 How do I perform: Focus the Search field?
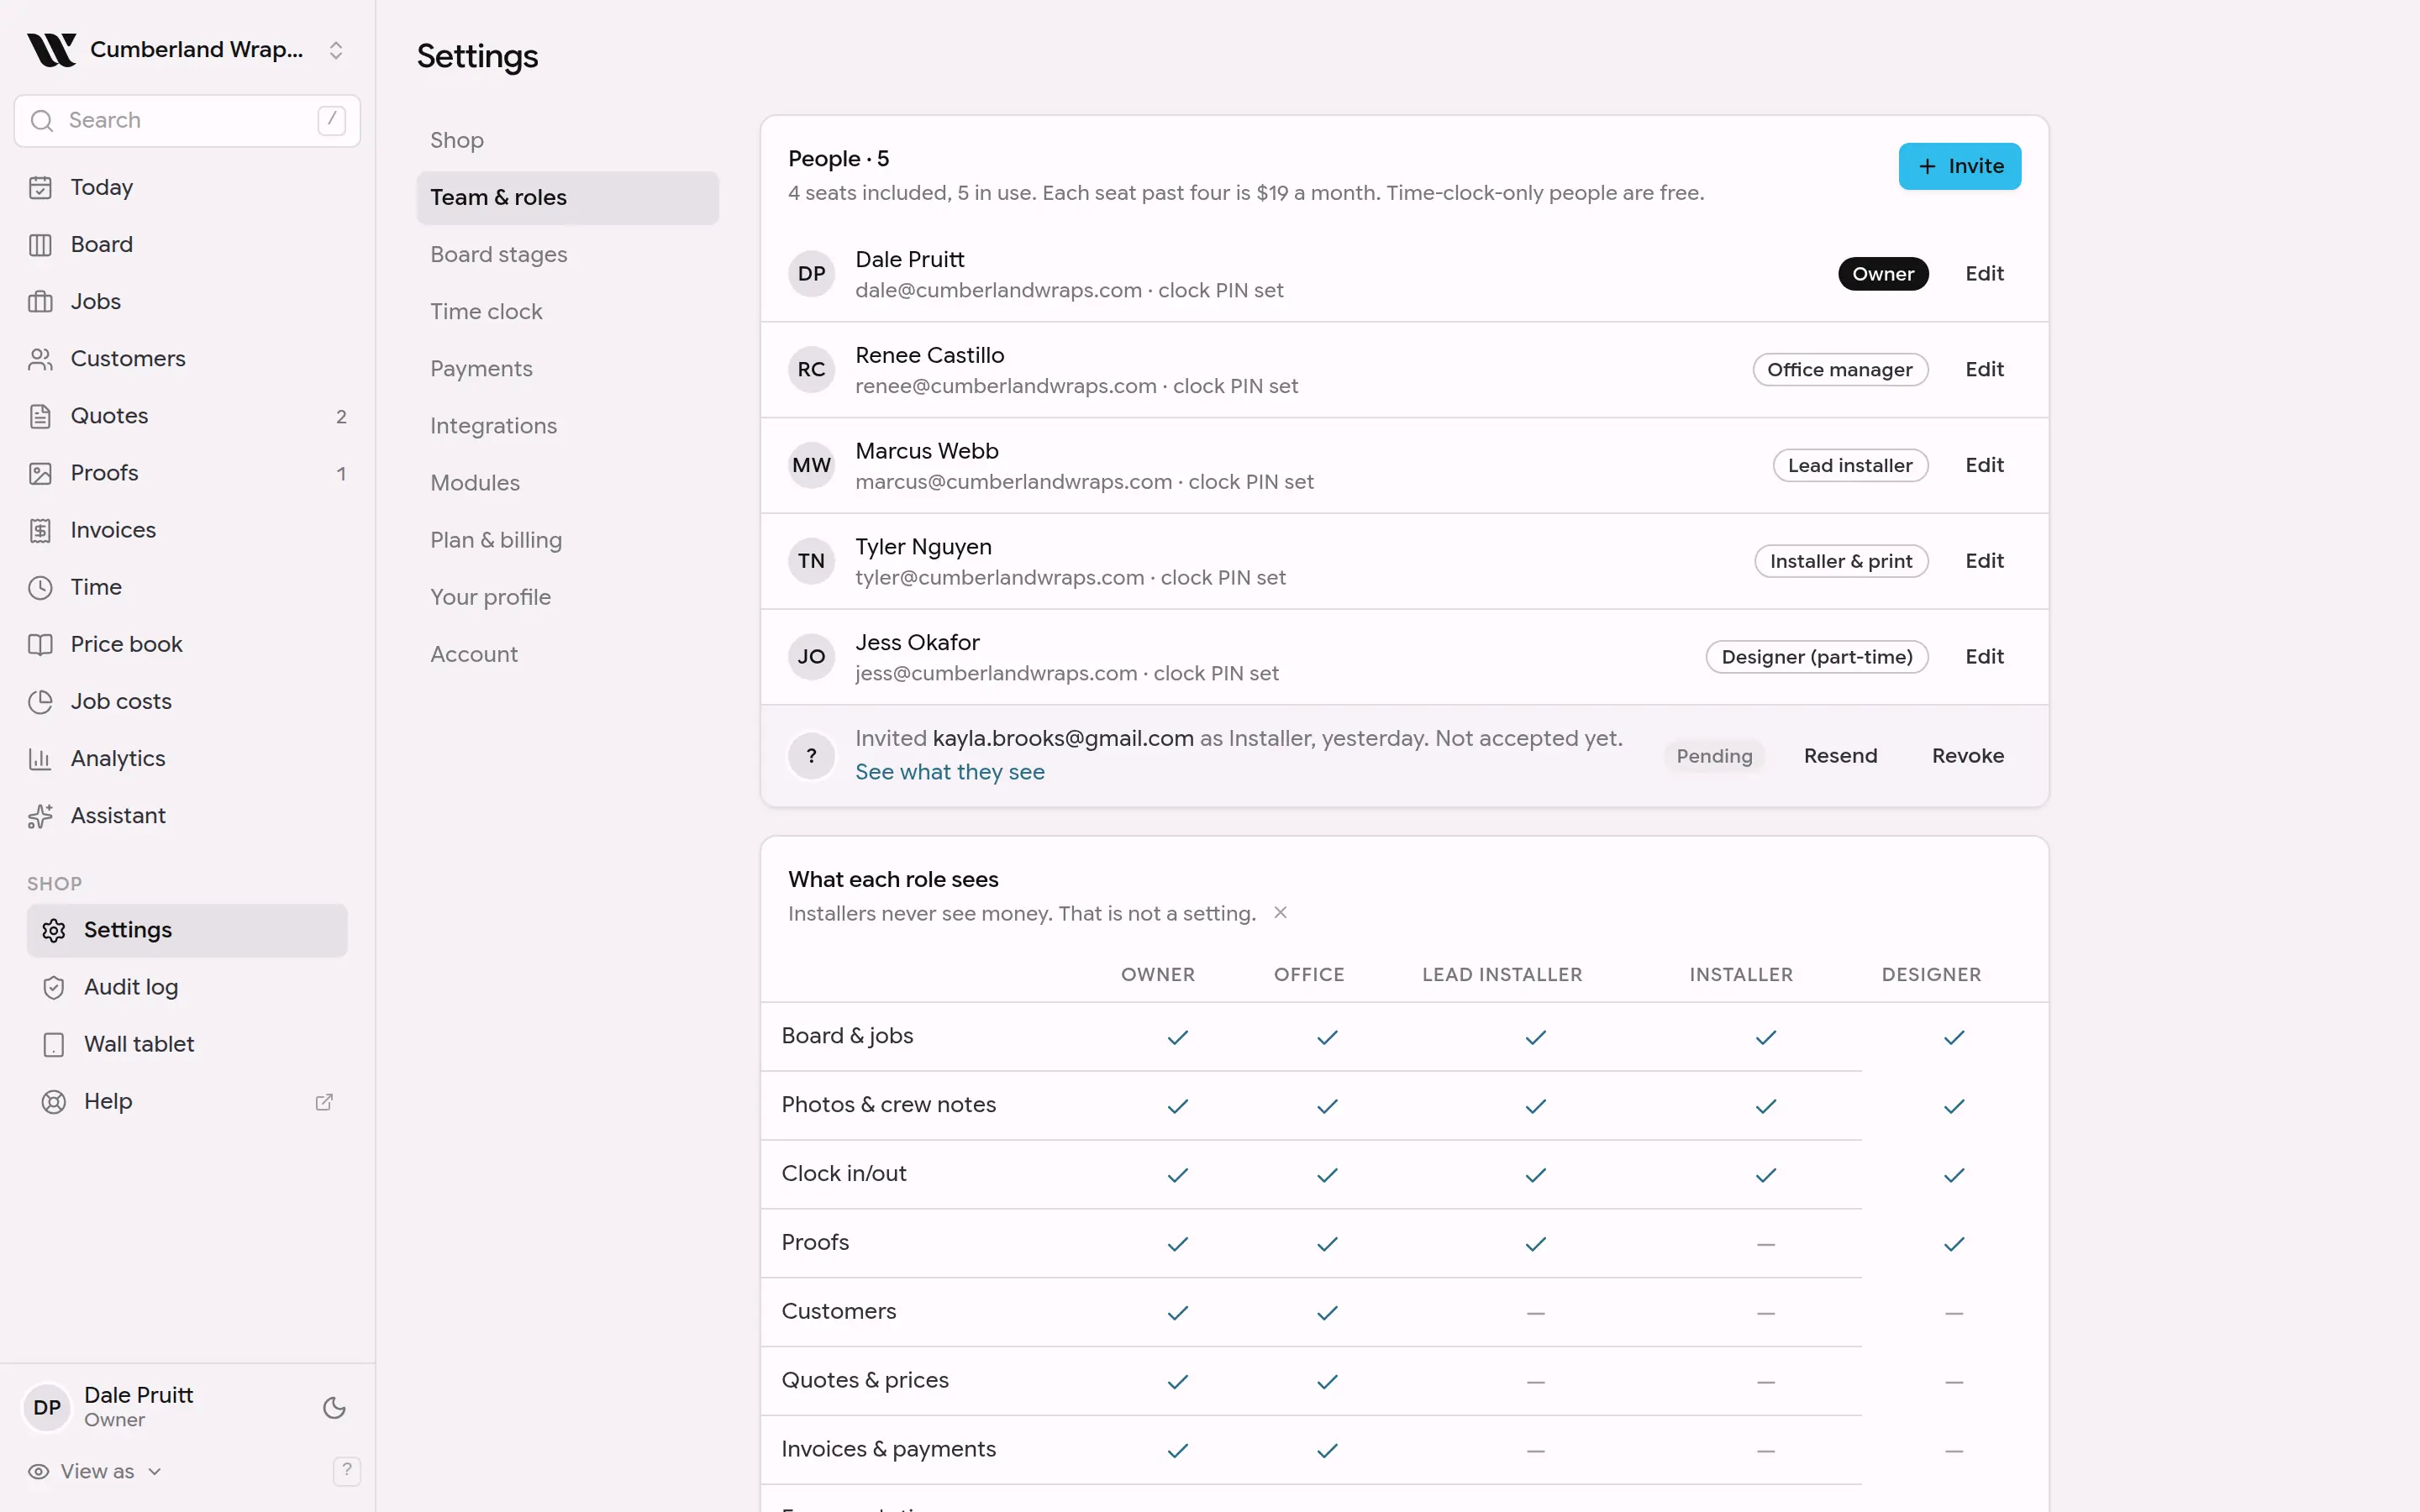(x=187, y=120)
